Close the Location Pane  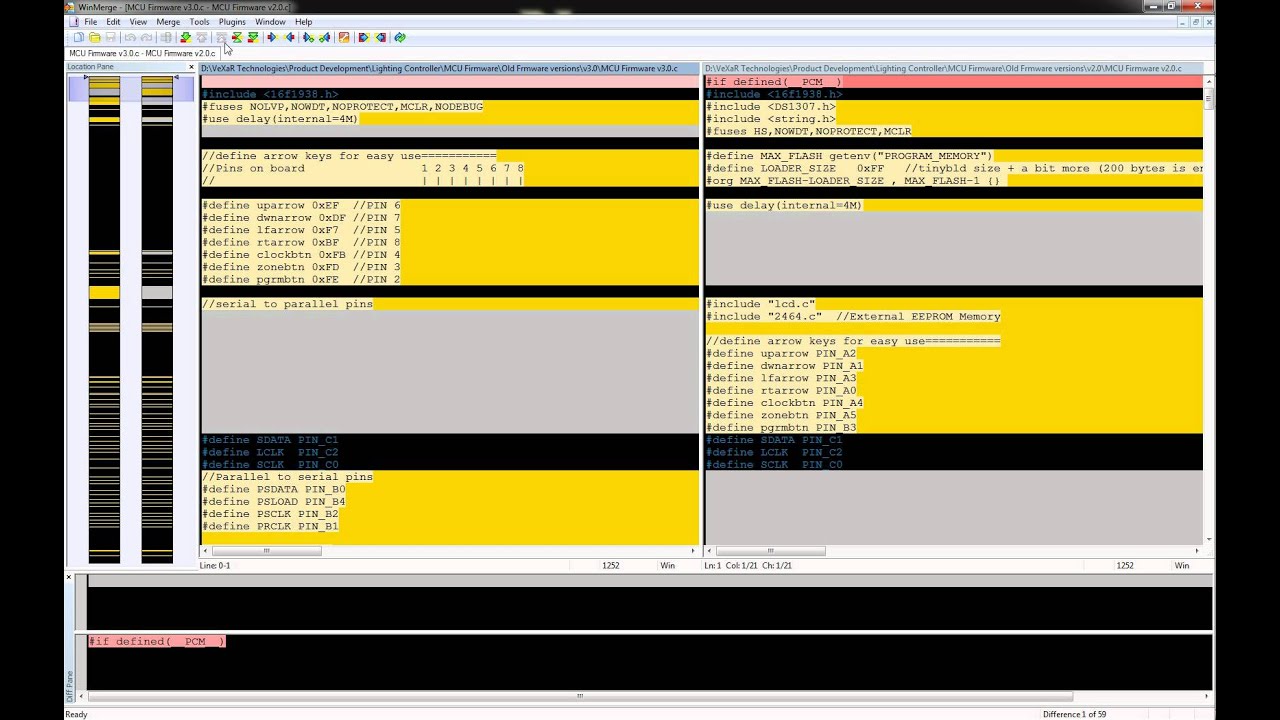point(191,67)
